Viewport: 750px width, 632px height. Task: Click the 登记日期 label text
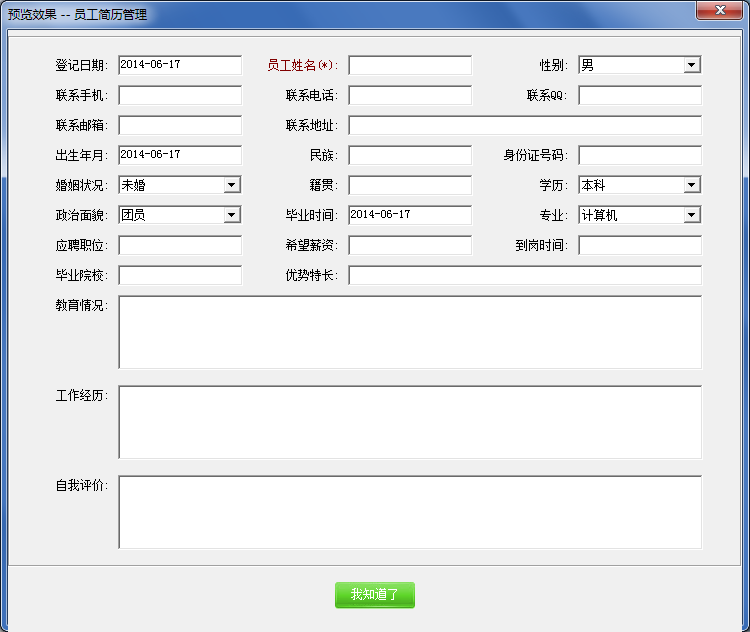click(x=82, y=65)
